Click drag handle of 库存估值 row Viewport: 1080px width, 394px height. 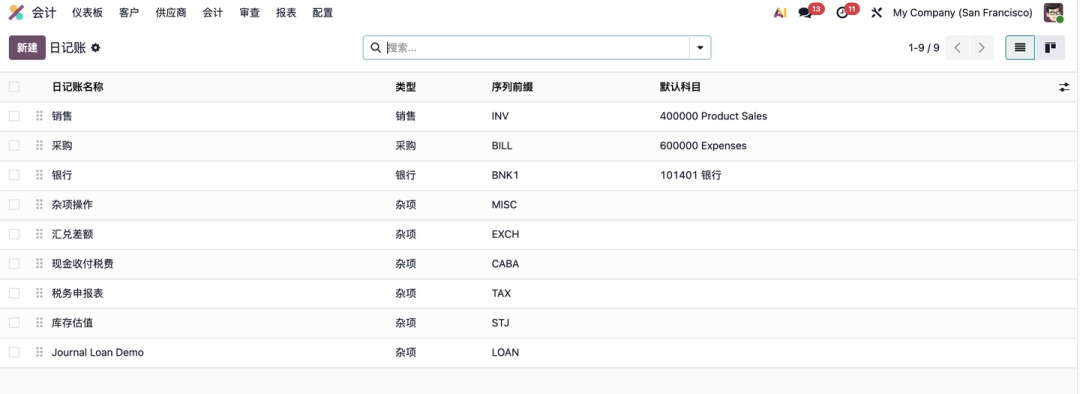click(39, 323)
